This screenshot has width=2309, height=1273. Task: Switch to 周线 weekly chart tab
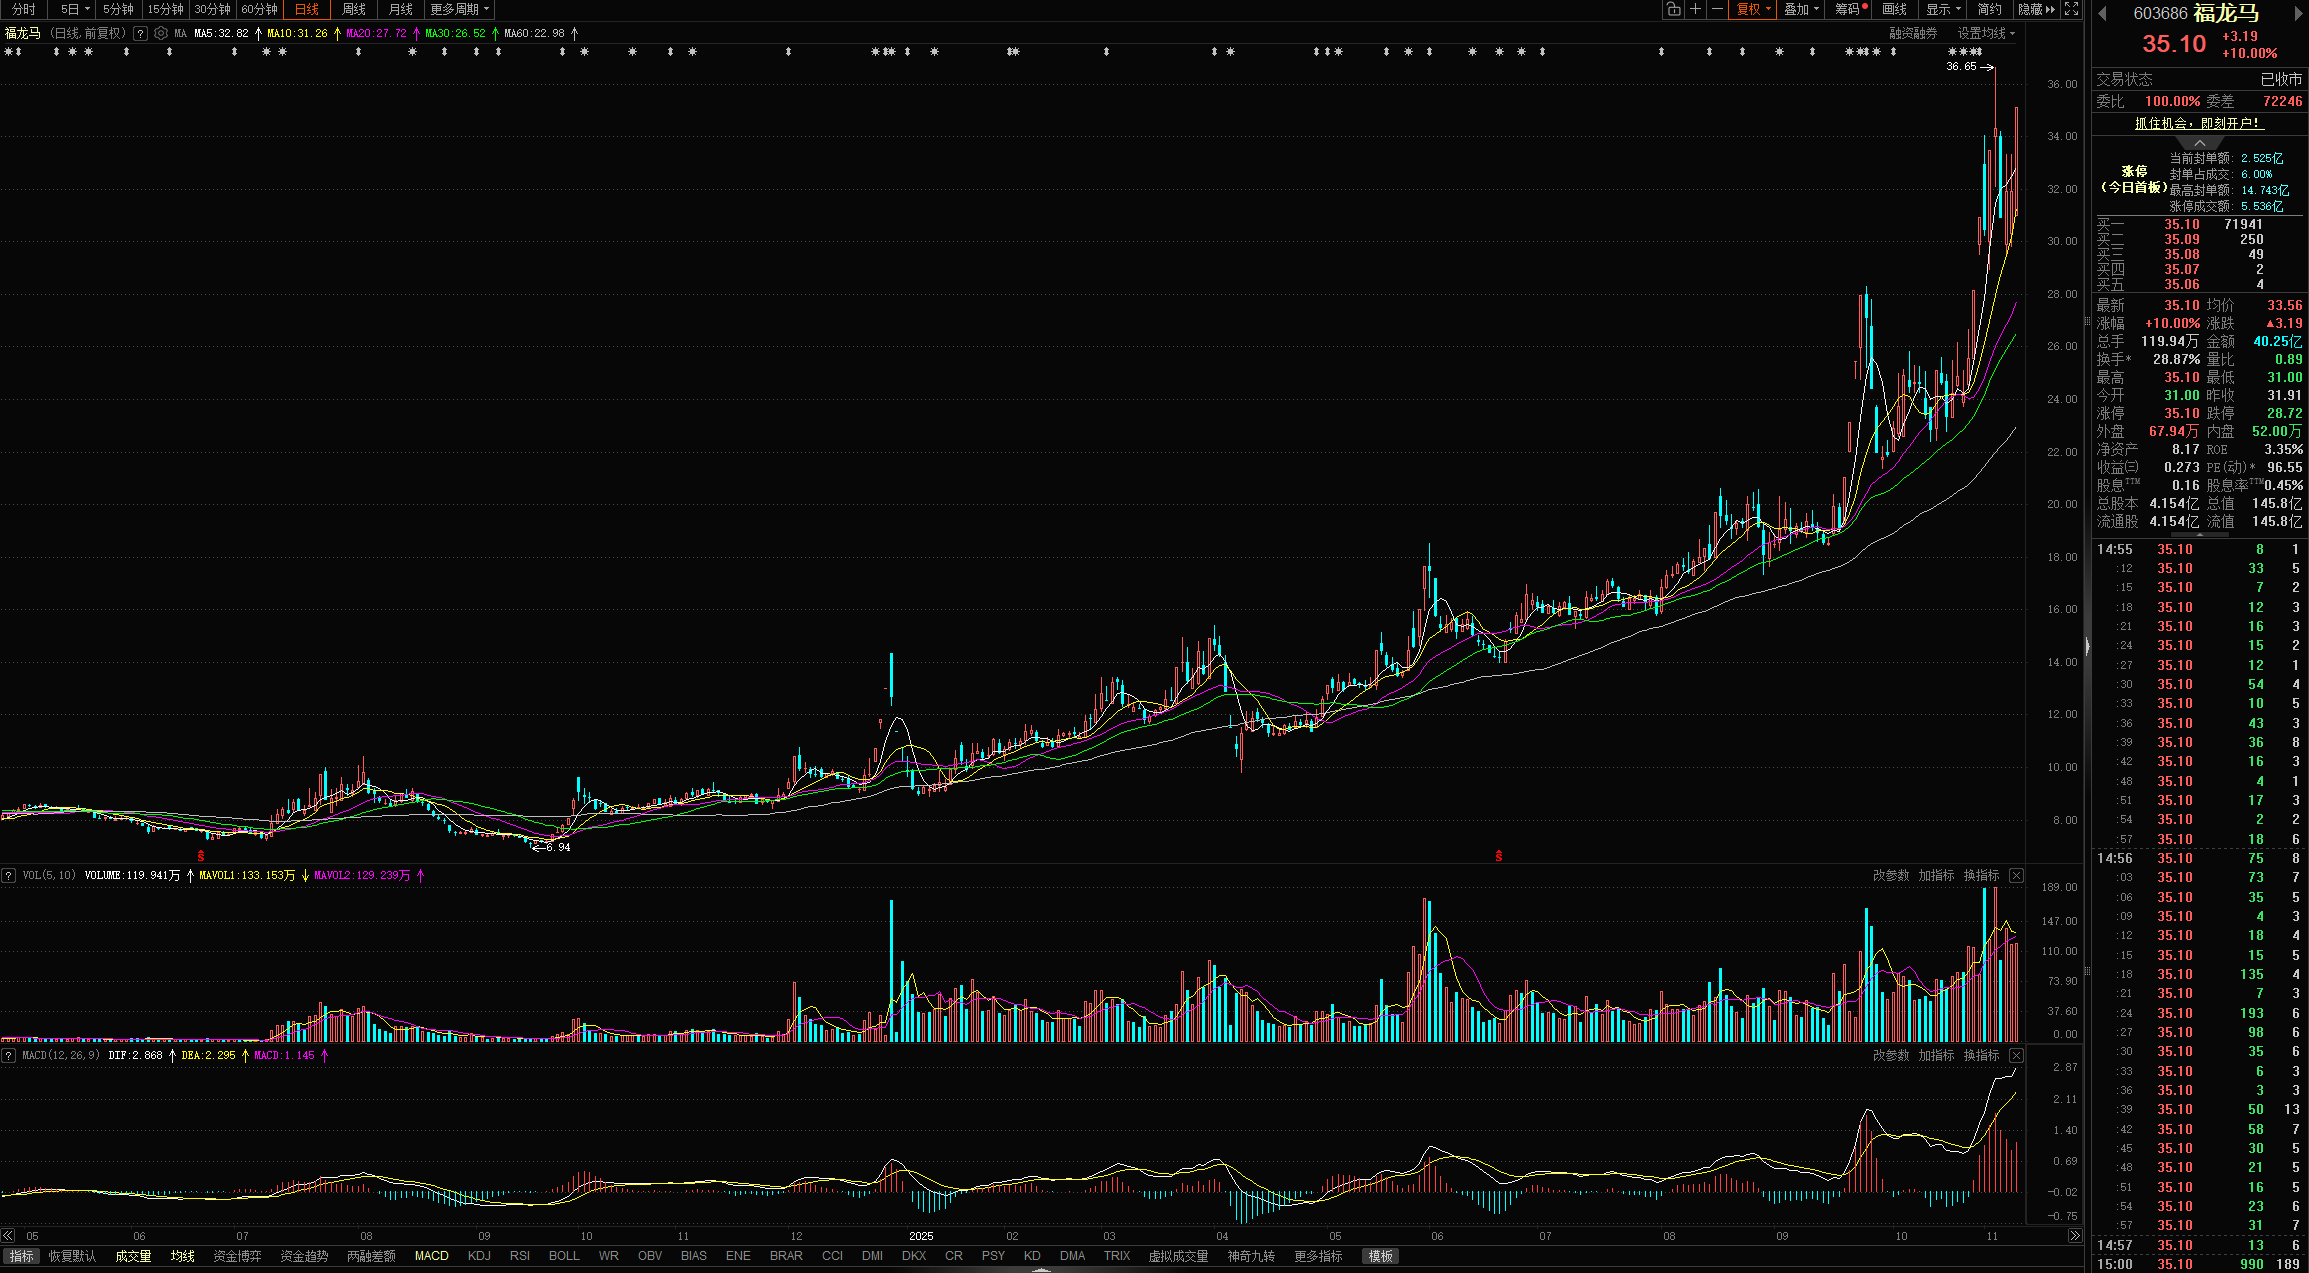[354, 9]
